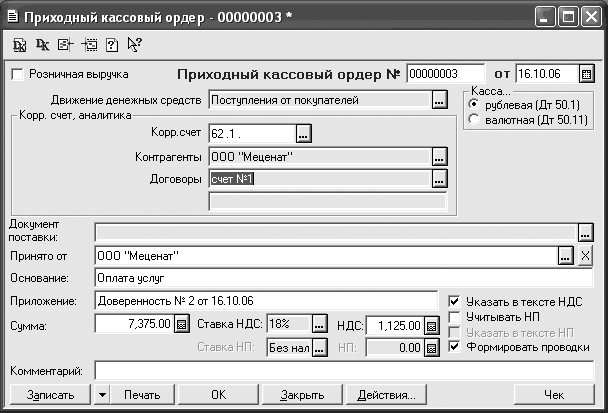The height and width of the screenshot is (413, 608).
Task: Click the first ДтКт postings toolbar icon
Action: point(19,44)
